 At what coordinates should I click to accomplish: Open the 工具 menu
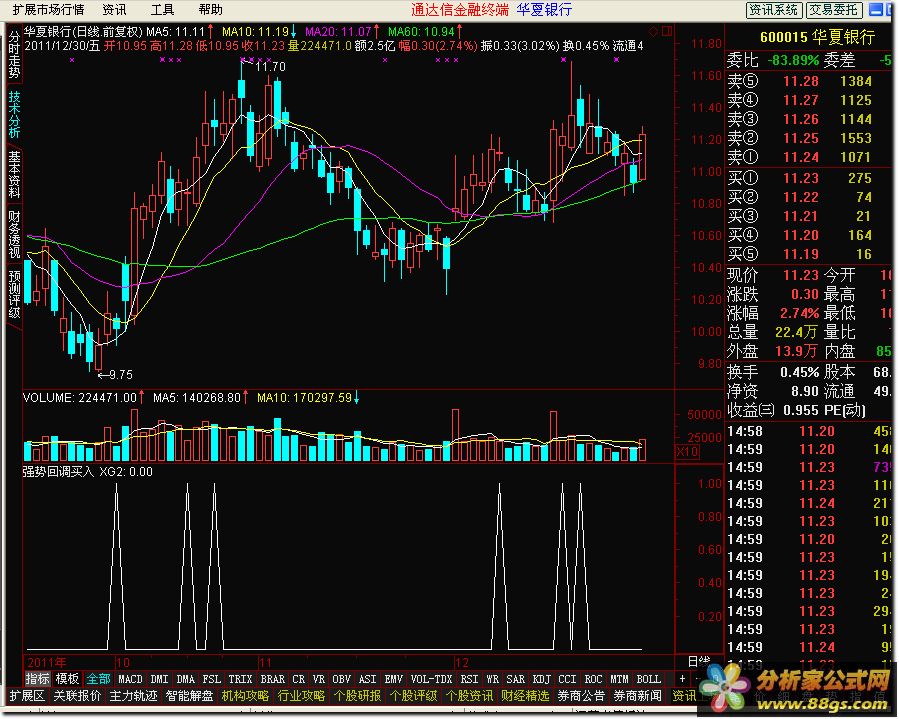(x=162, y=9)
